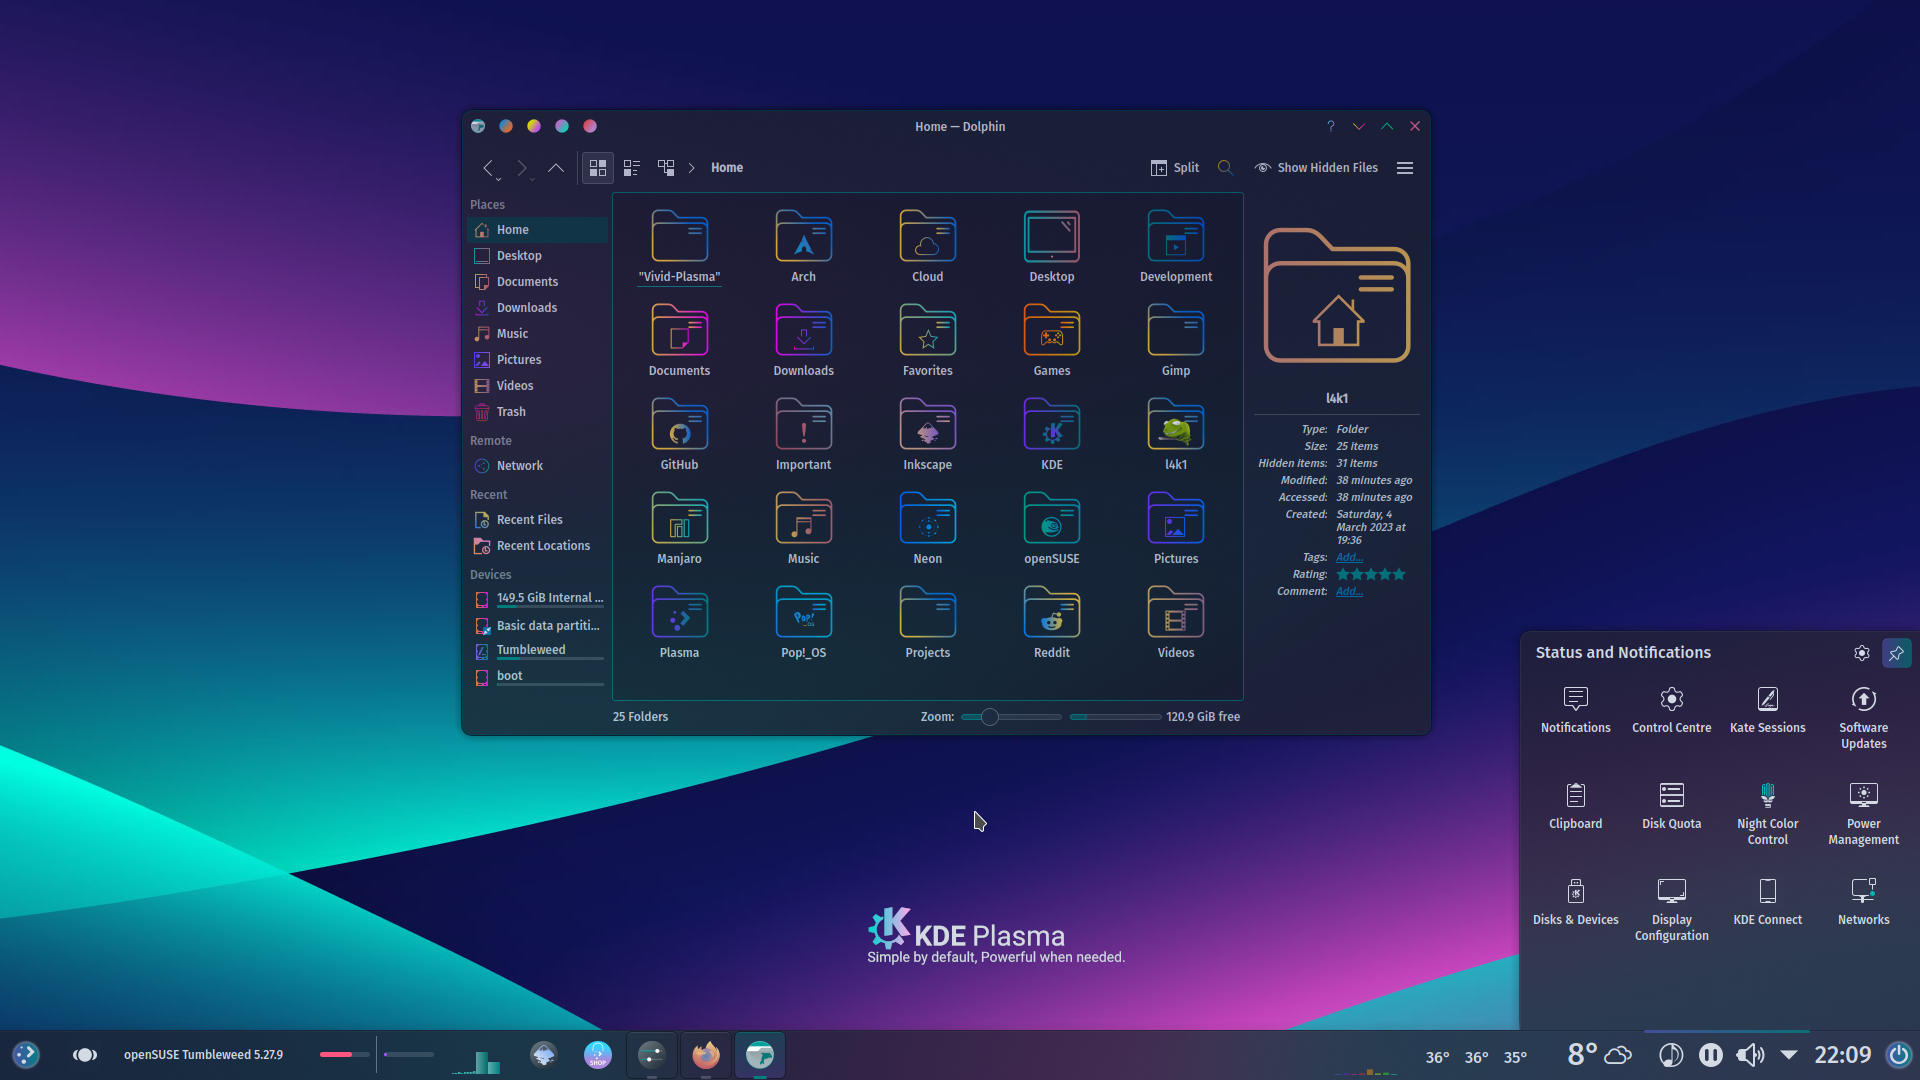Open Kate Sessions in the system tray popup
Screen dimensions: 1920x1080
pyautogui.click(x=1767, y=711)
